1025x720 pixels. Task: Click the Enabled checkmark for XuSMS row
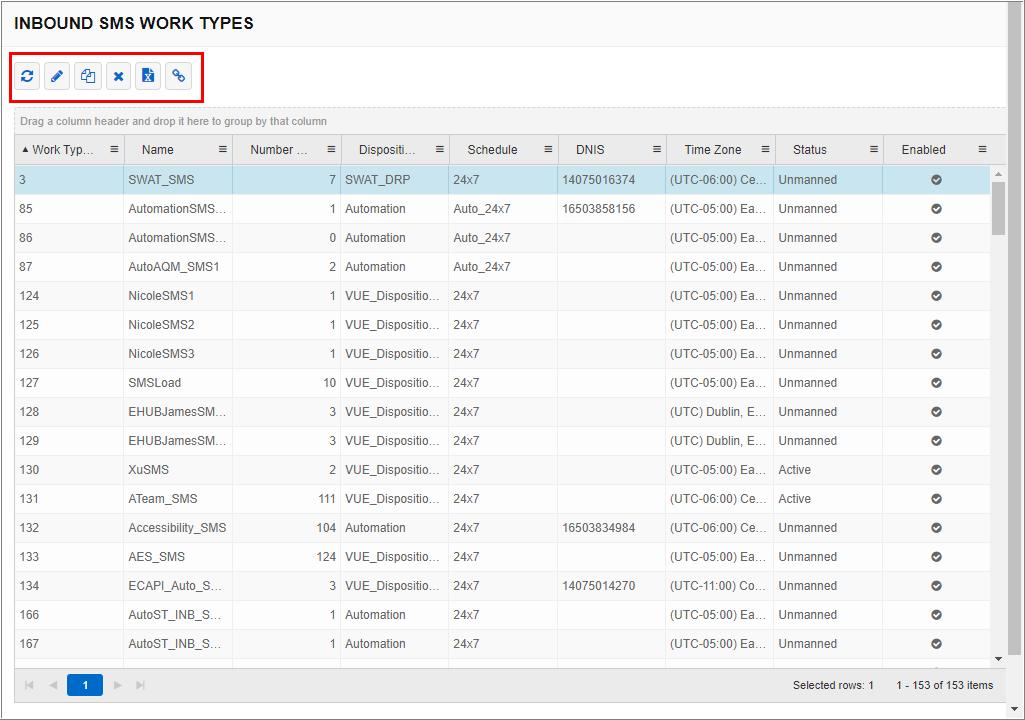tap(937, 470)
